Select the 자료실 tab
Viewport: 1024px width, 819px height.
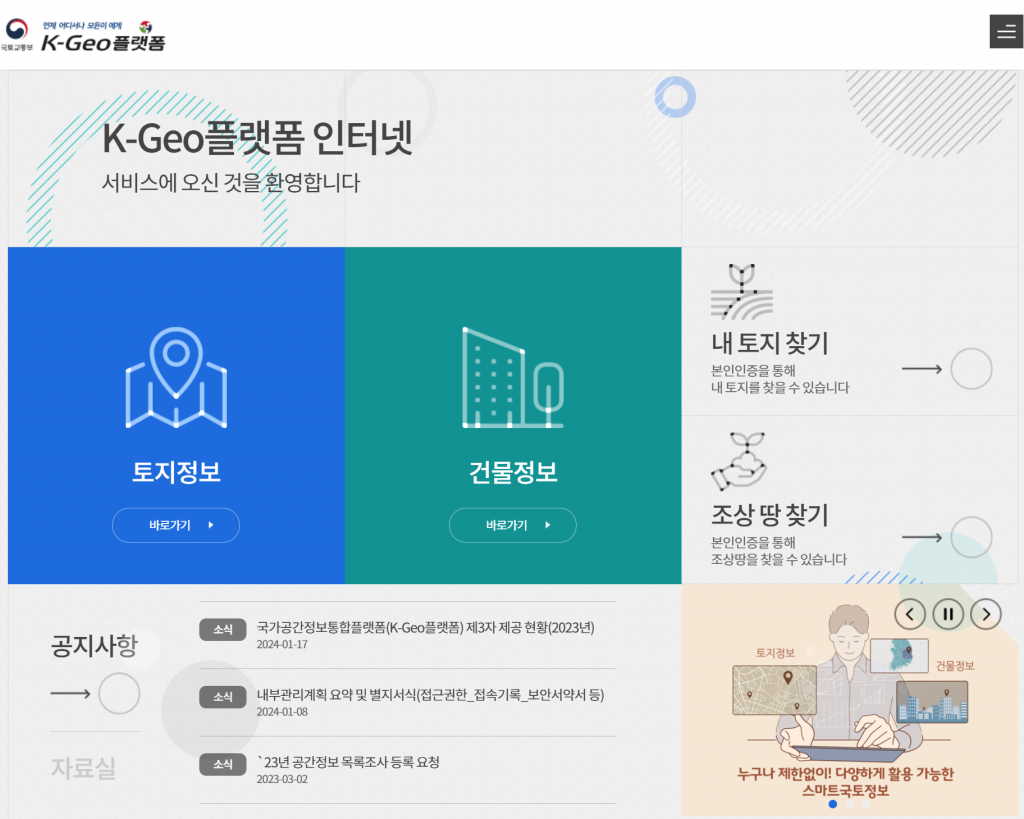[x=83, y=768]
